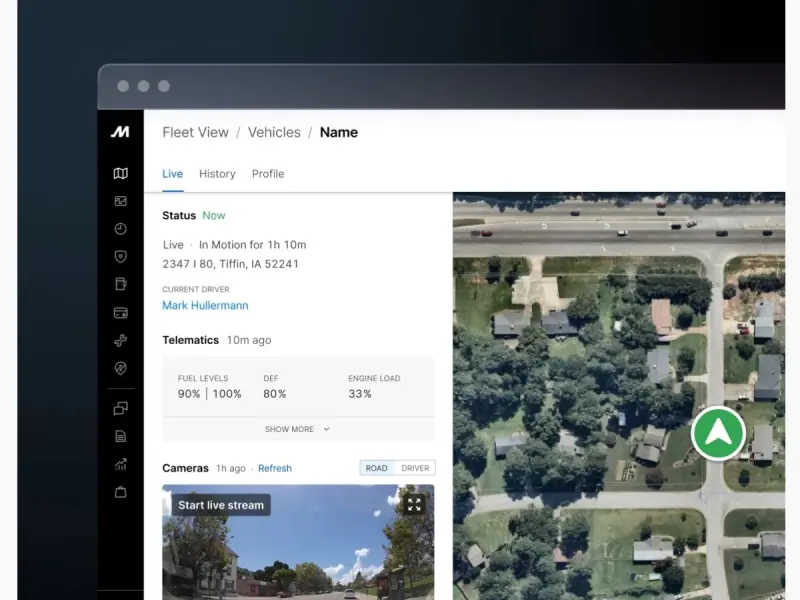Click the document icon in sidebar
Image resolution: width=800 pixels, height=600 pixels.
pyautogui.click(x=120, y=436)
